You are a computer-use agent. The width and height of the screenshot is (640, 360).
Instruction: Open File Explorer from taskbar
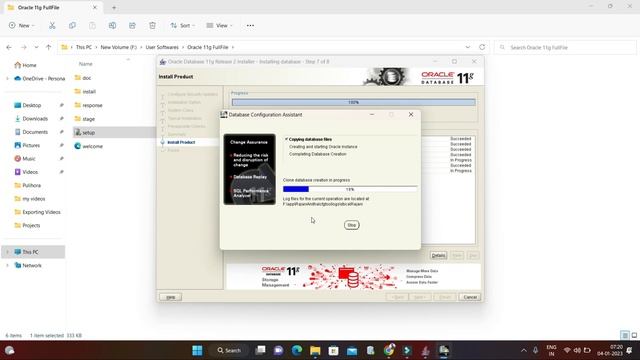[x=315, y=350]
